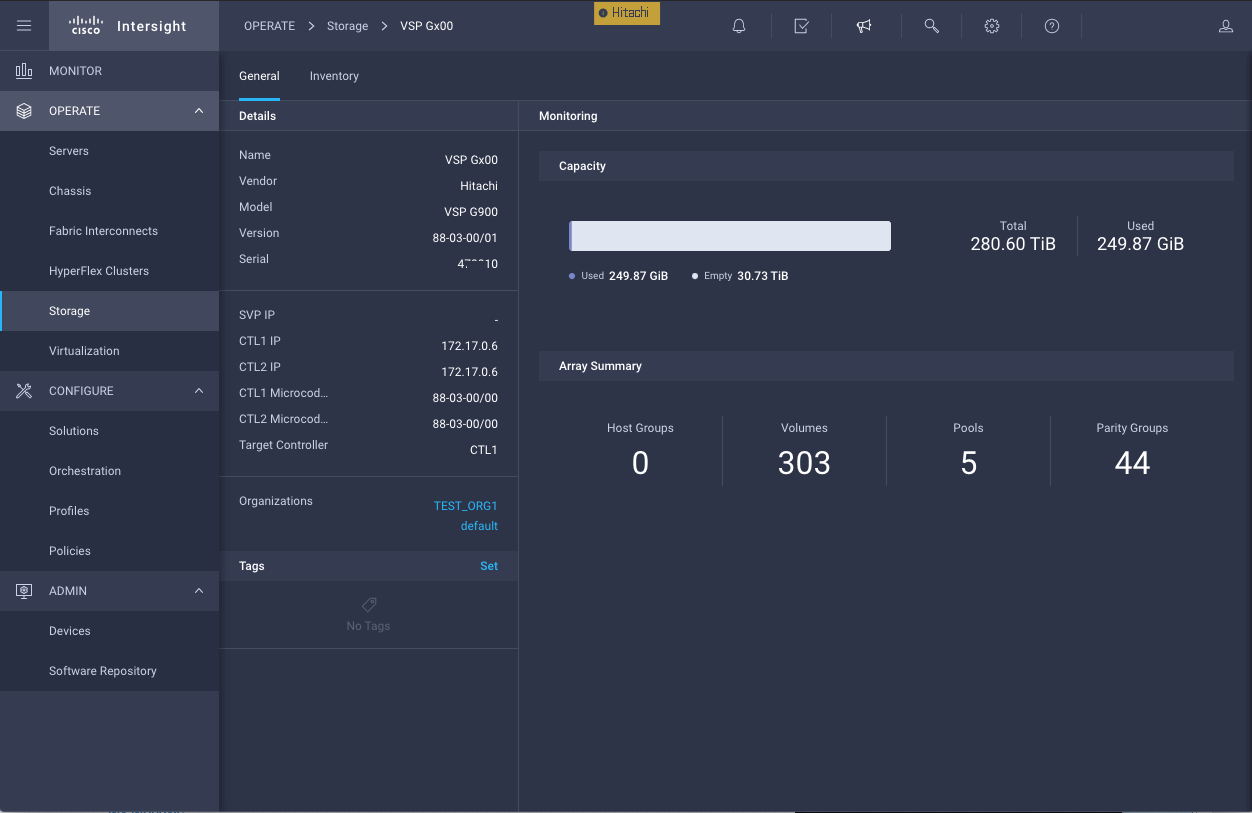Viewport: 1252px width, 813px height.
Task: Click the capacity usage bar
Action: tap(730, 236)
